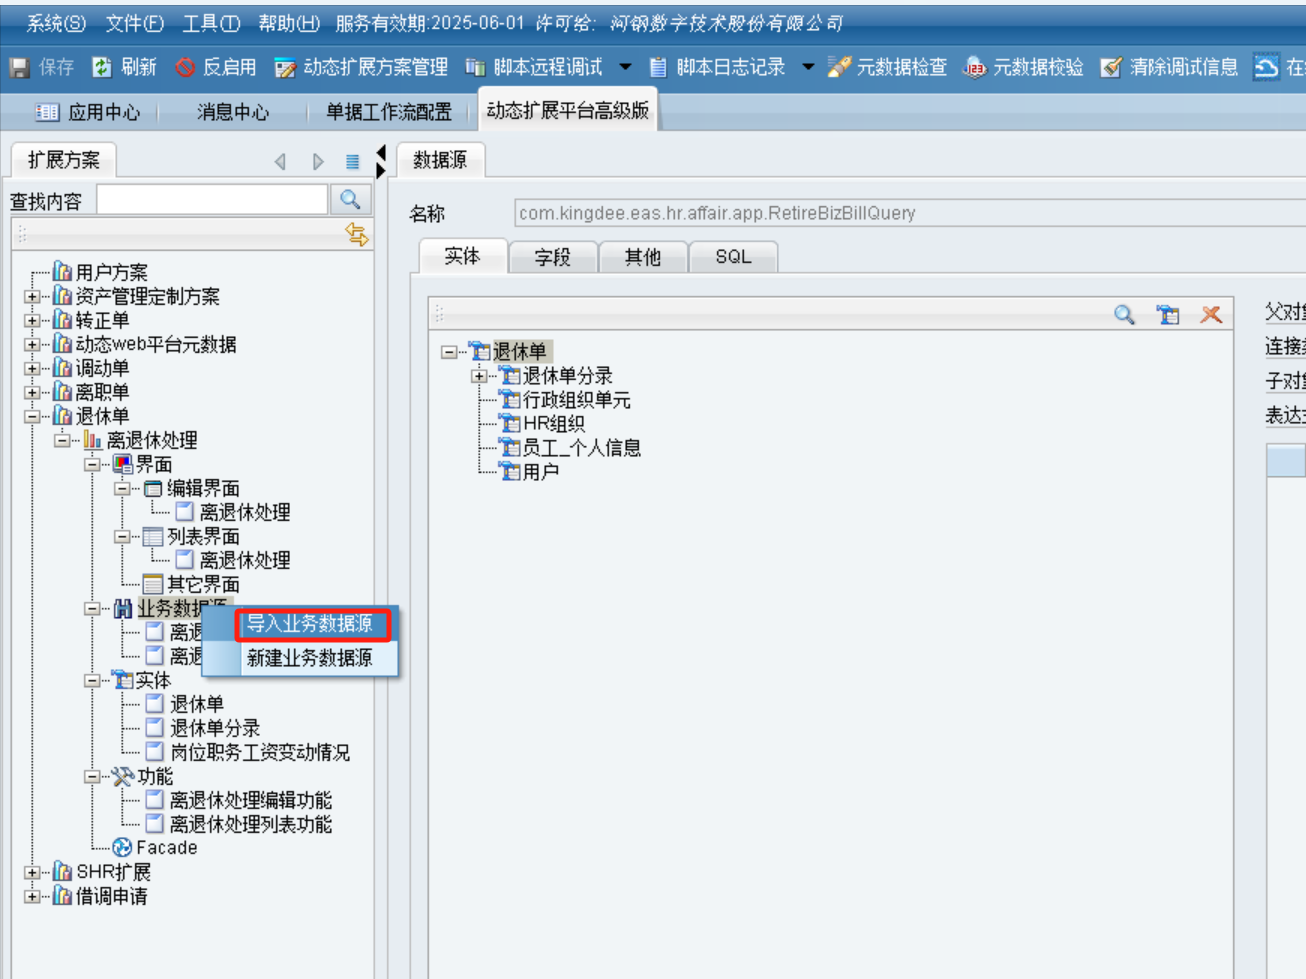Select the 扩展方案 panel tab
This screenshot has width=1306, height=979.
point(64,160)
